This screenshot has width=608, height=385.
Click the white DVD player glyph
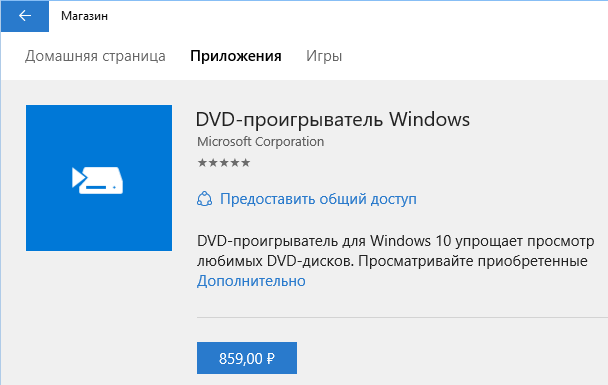[97, 180]
